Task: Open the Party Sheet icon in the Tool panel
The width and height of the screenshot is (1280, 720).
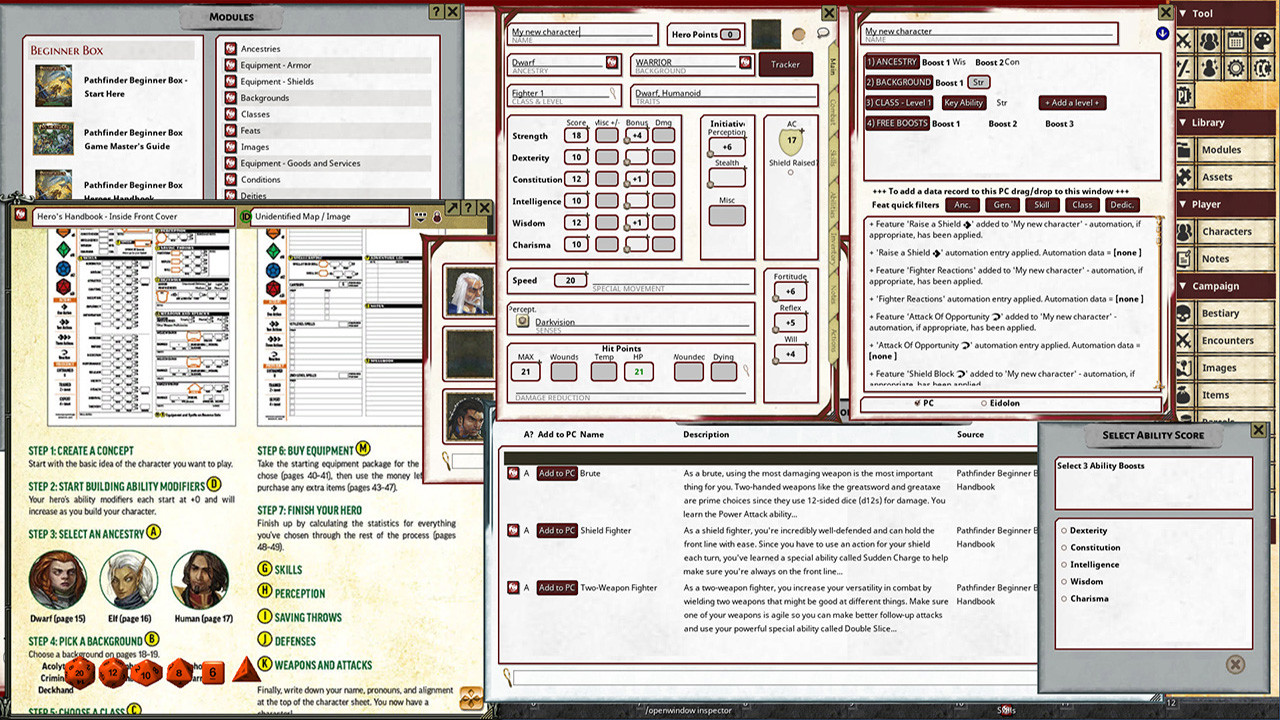Action: click(x=1209, y=39)
